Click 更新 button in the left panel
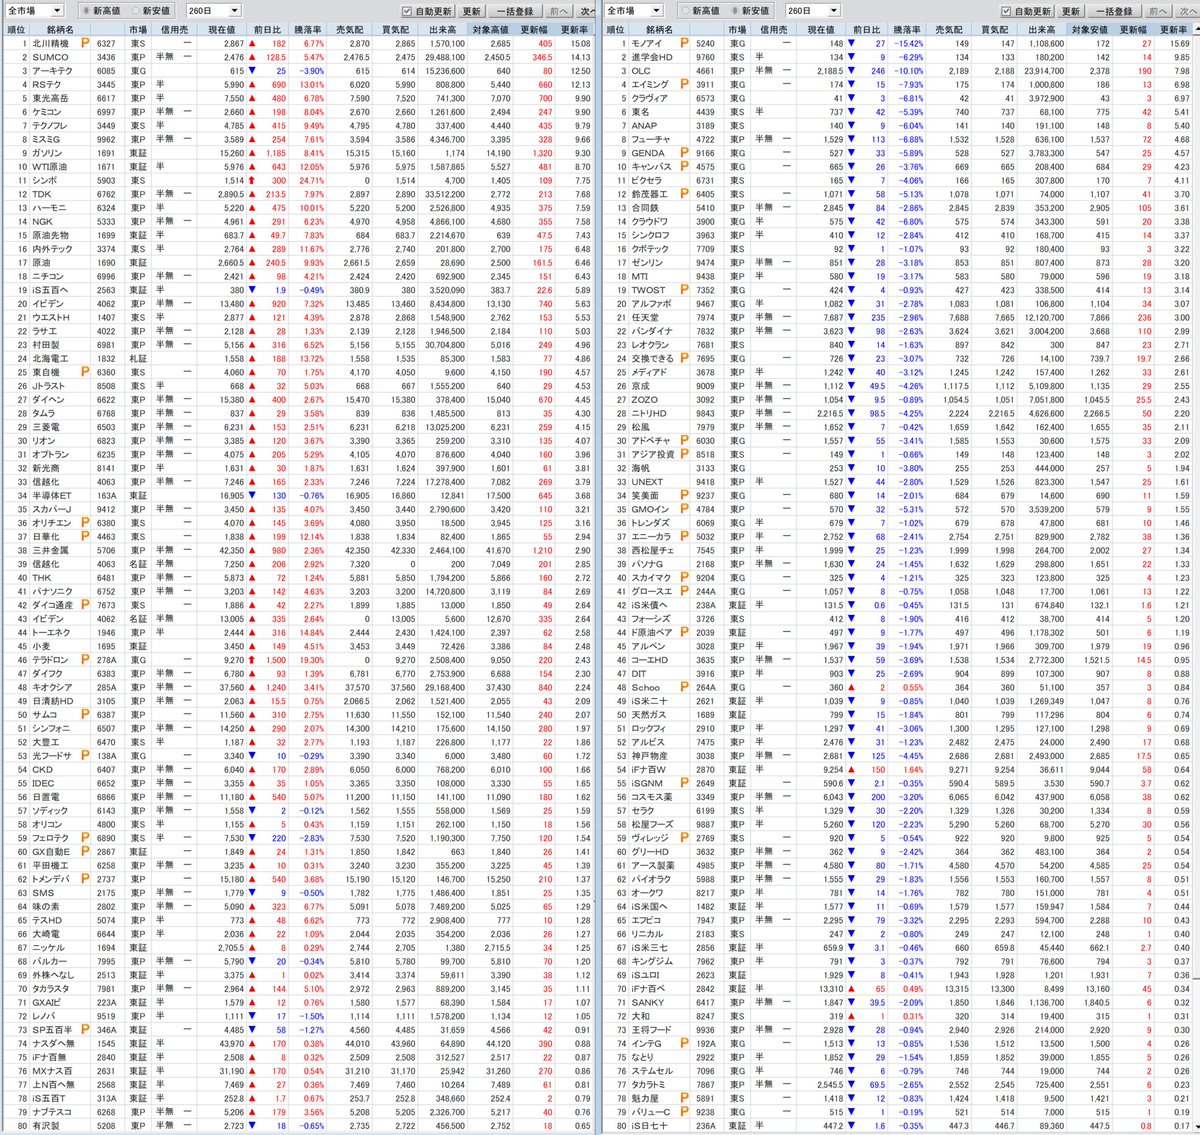Image resolution: width=1200 pixels, height=1135 pixels. pyautogui.click(x=472, y=11)
